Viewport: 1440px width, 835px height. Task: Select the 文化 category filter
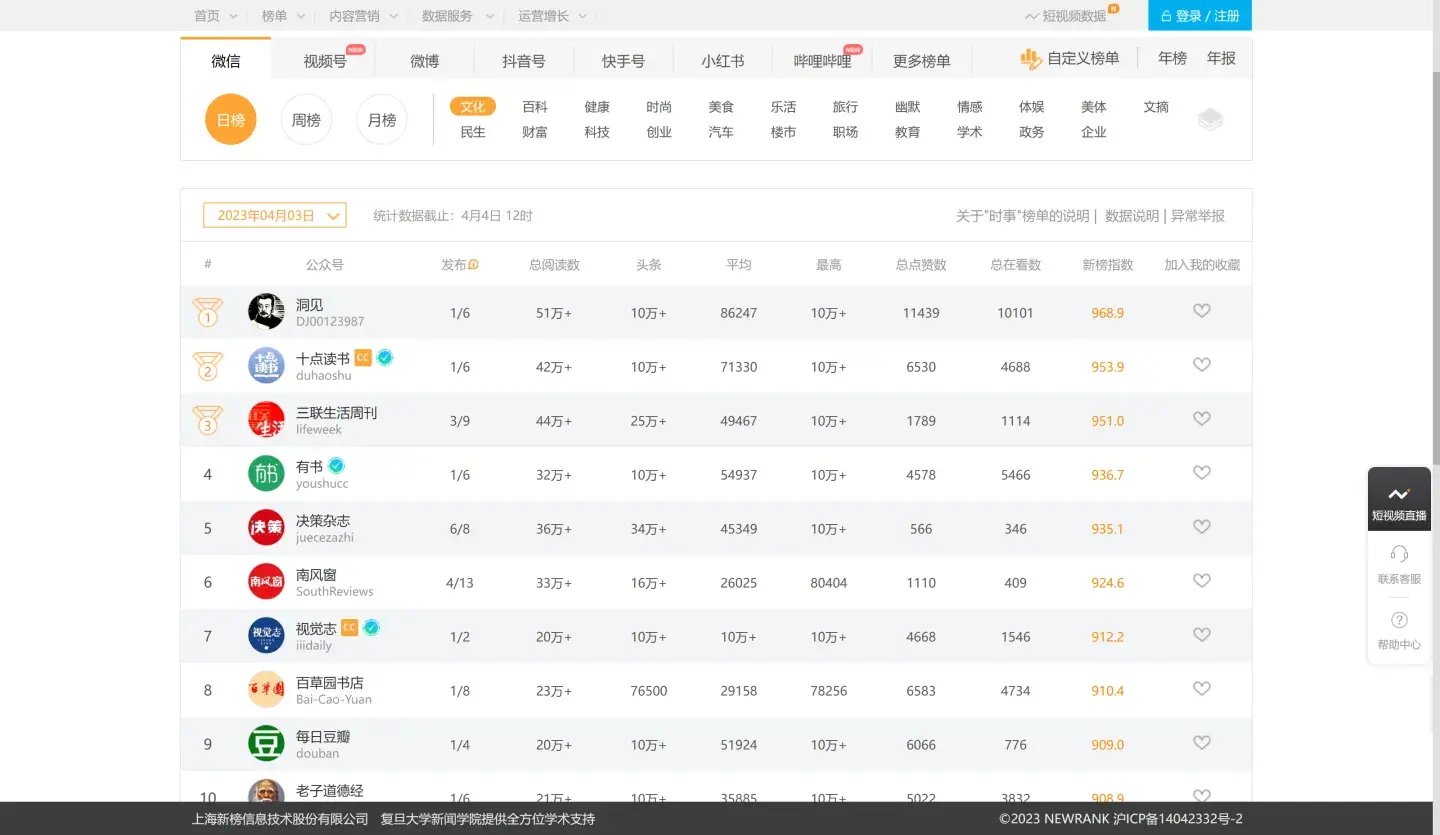point(473,107)
